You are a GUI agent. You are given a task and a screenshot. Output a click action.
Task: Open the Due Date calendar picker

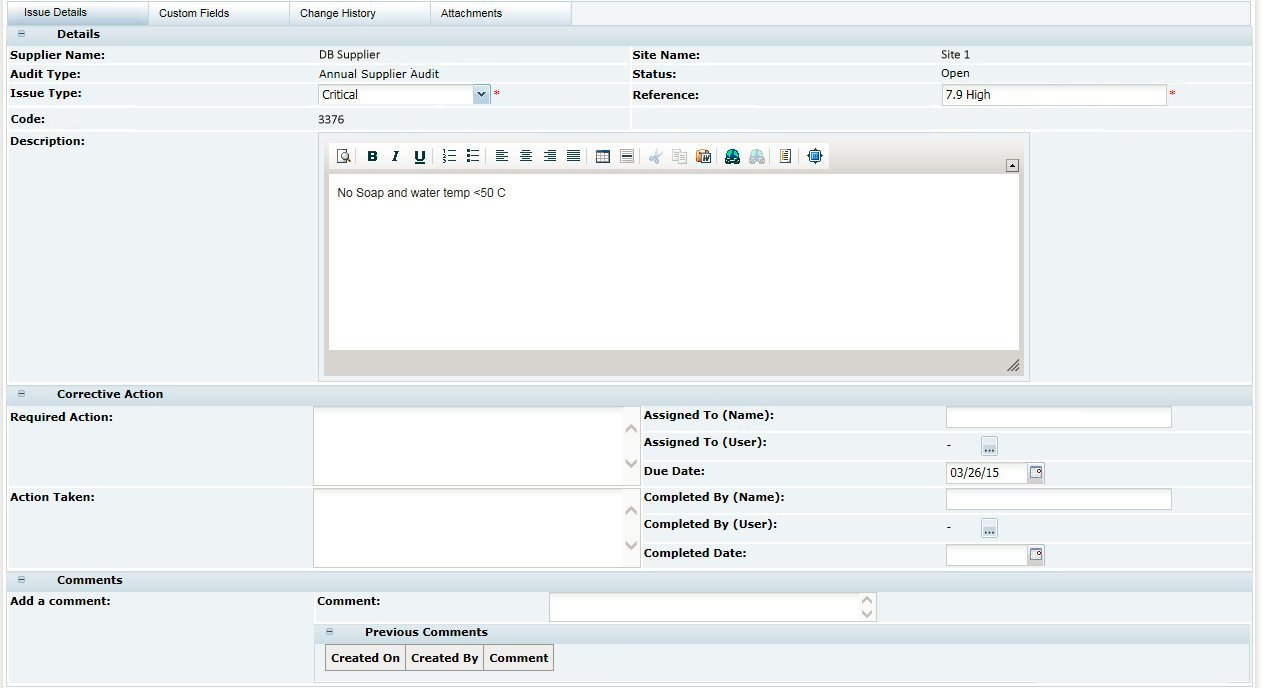(x=1038, y=472)
